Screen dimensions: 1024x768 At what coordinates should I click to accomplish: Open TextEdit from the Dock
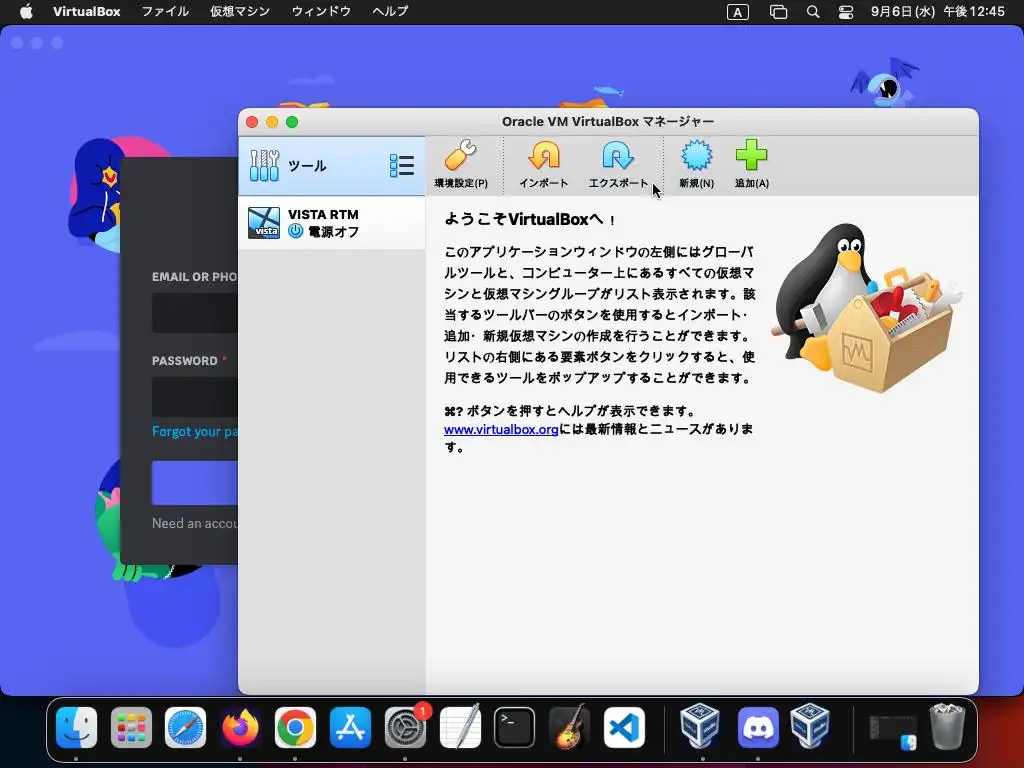[x=460, y=727]
